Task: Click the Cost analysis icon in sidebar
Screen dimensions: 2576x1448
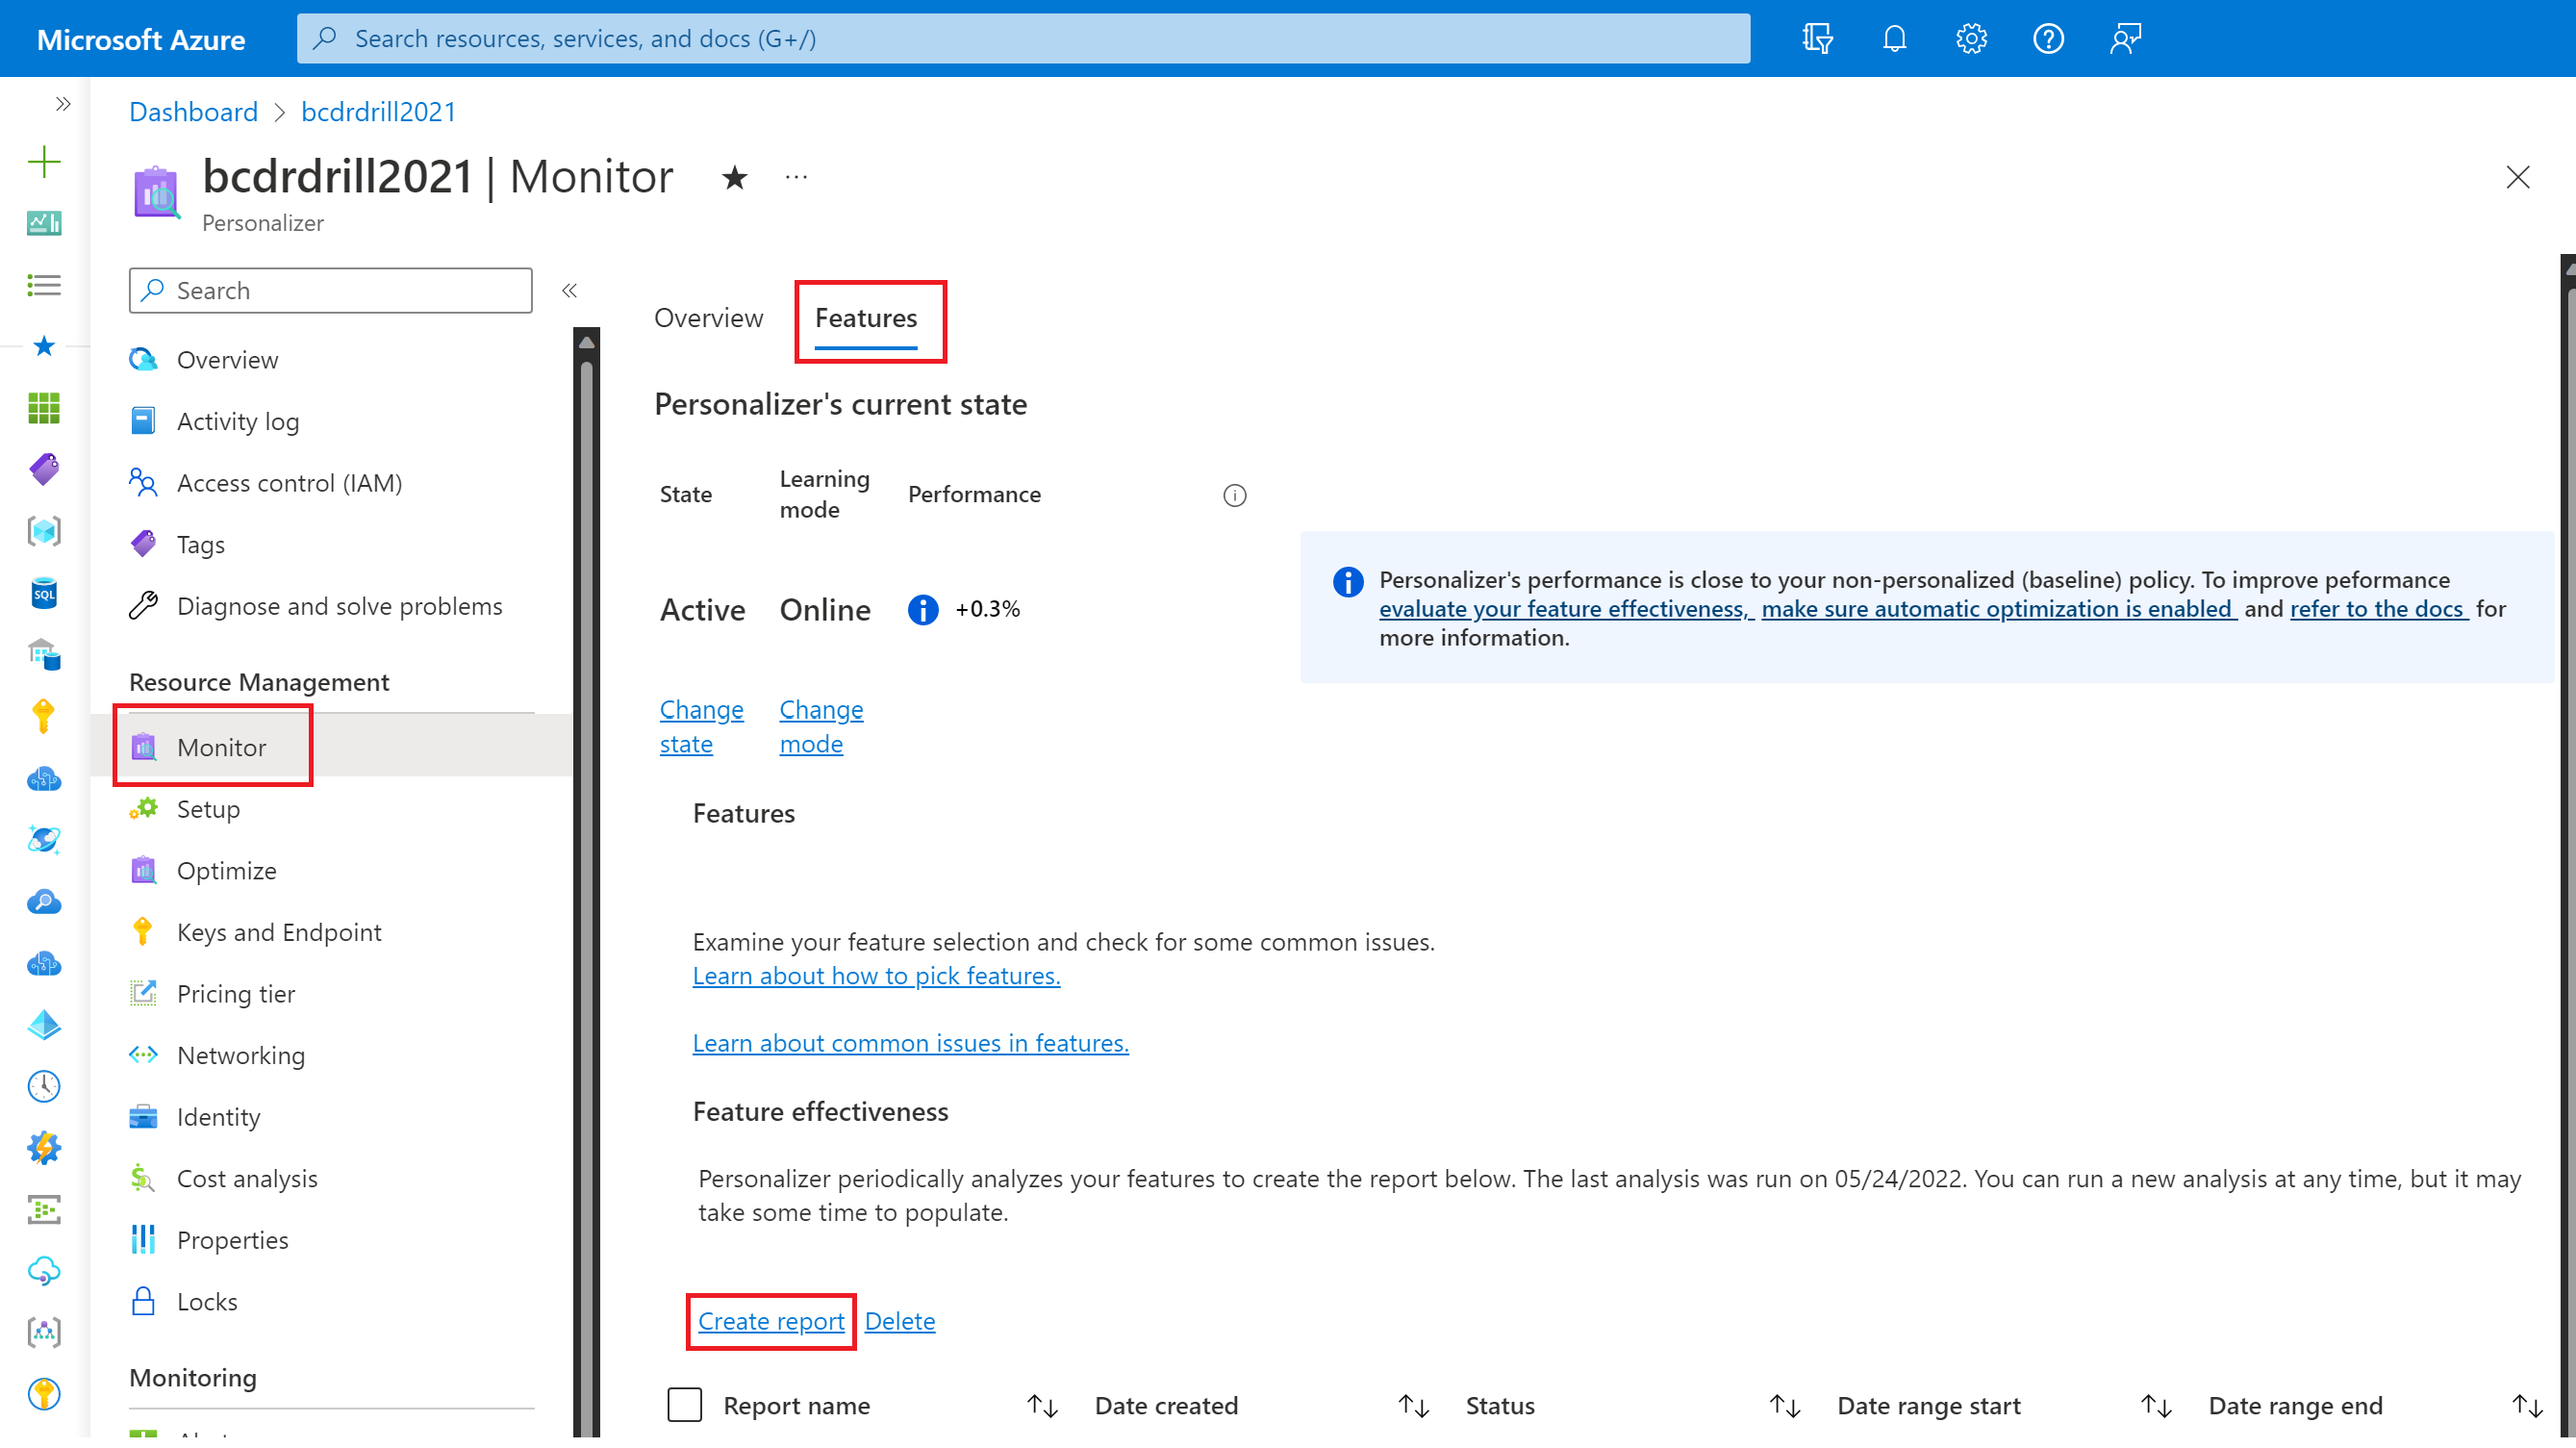Action: click(x=145, y=1178)
